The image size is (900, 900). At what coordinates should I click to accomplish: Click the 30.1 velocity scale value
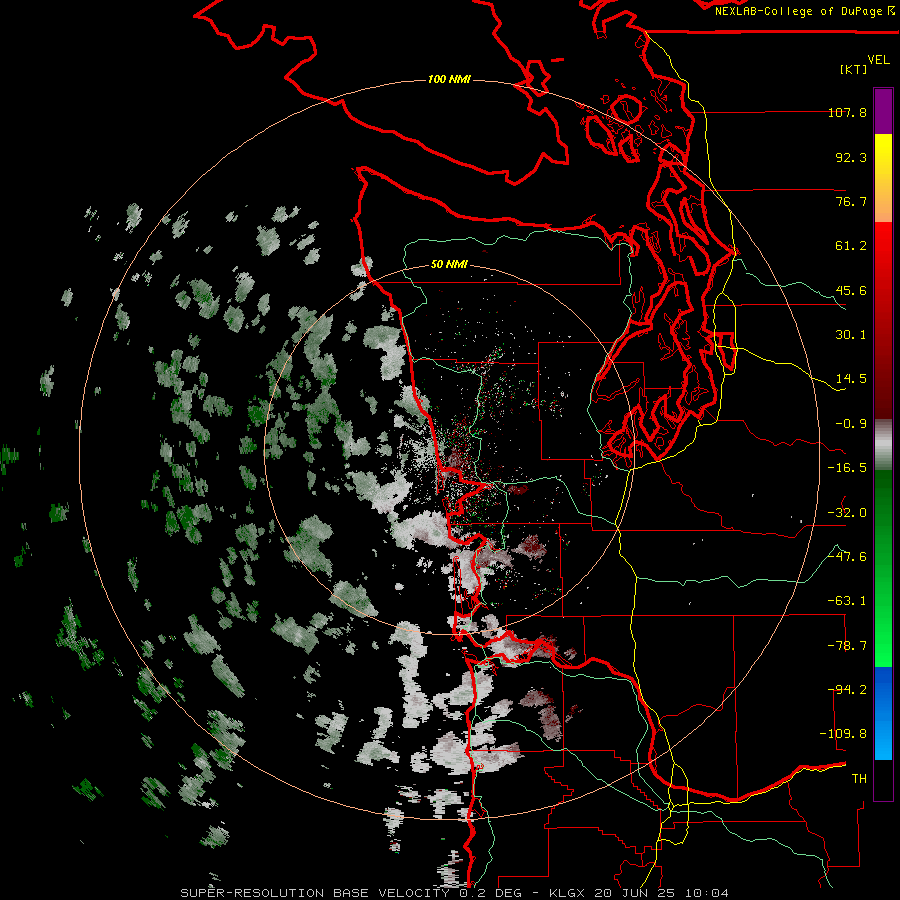(851, 335)
